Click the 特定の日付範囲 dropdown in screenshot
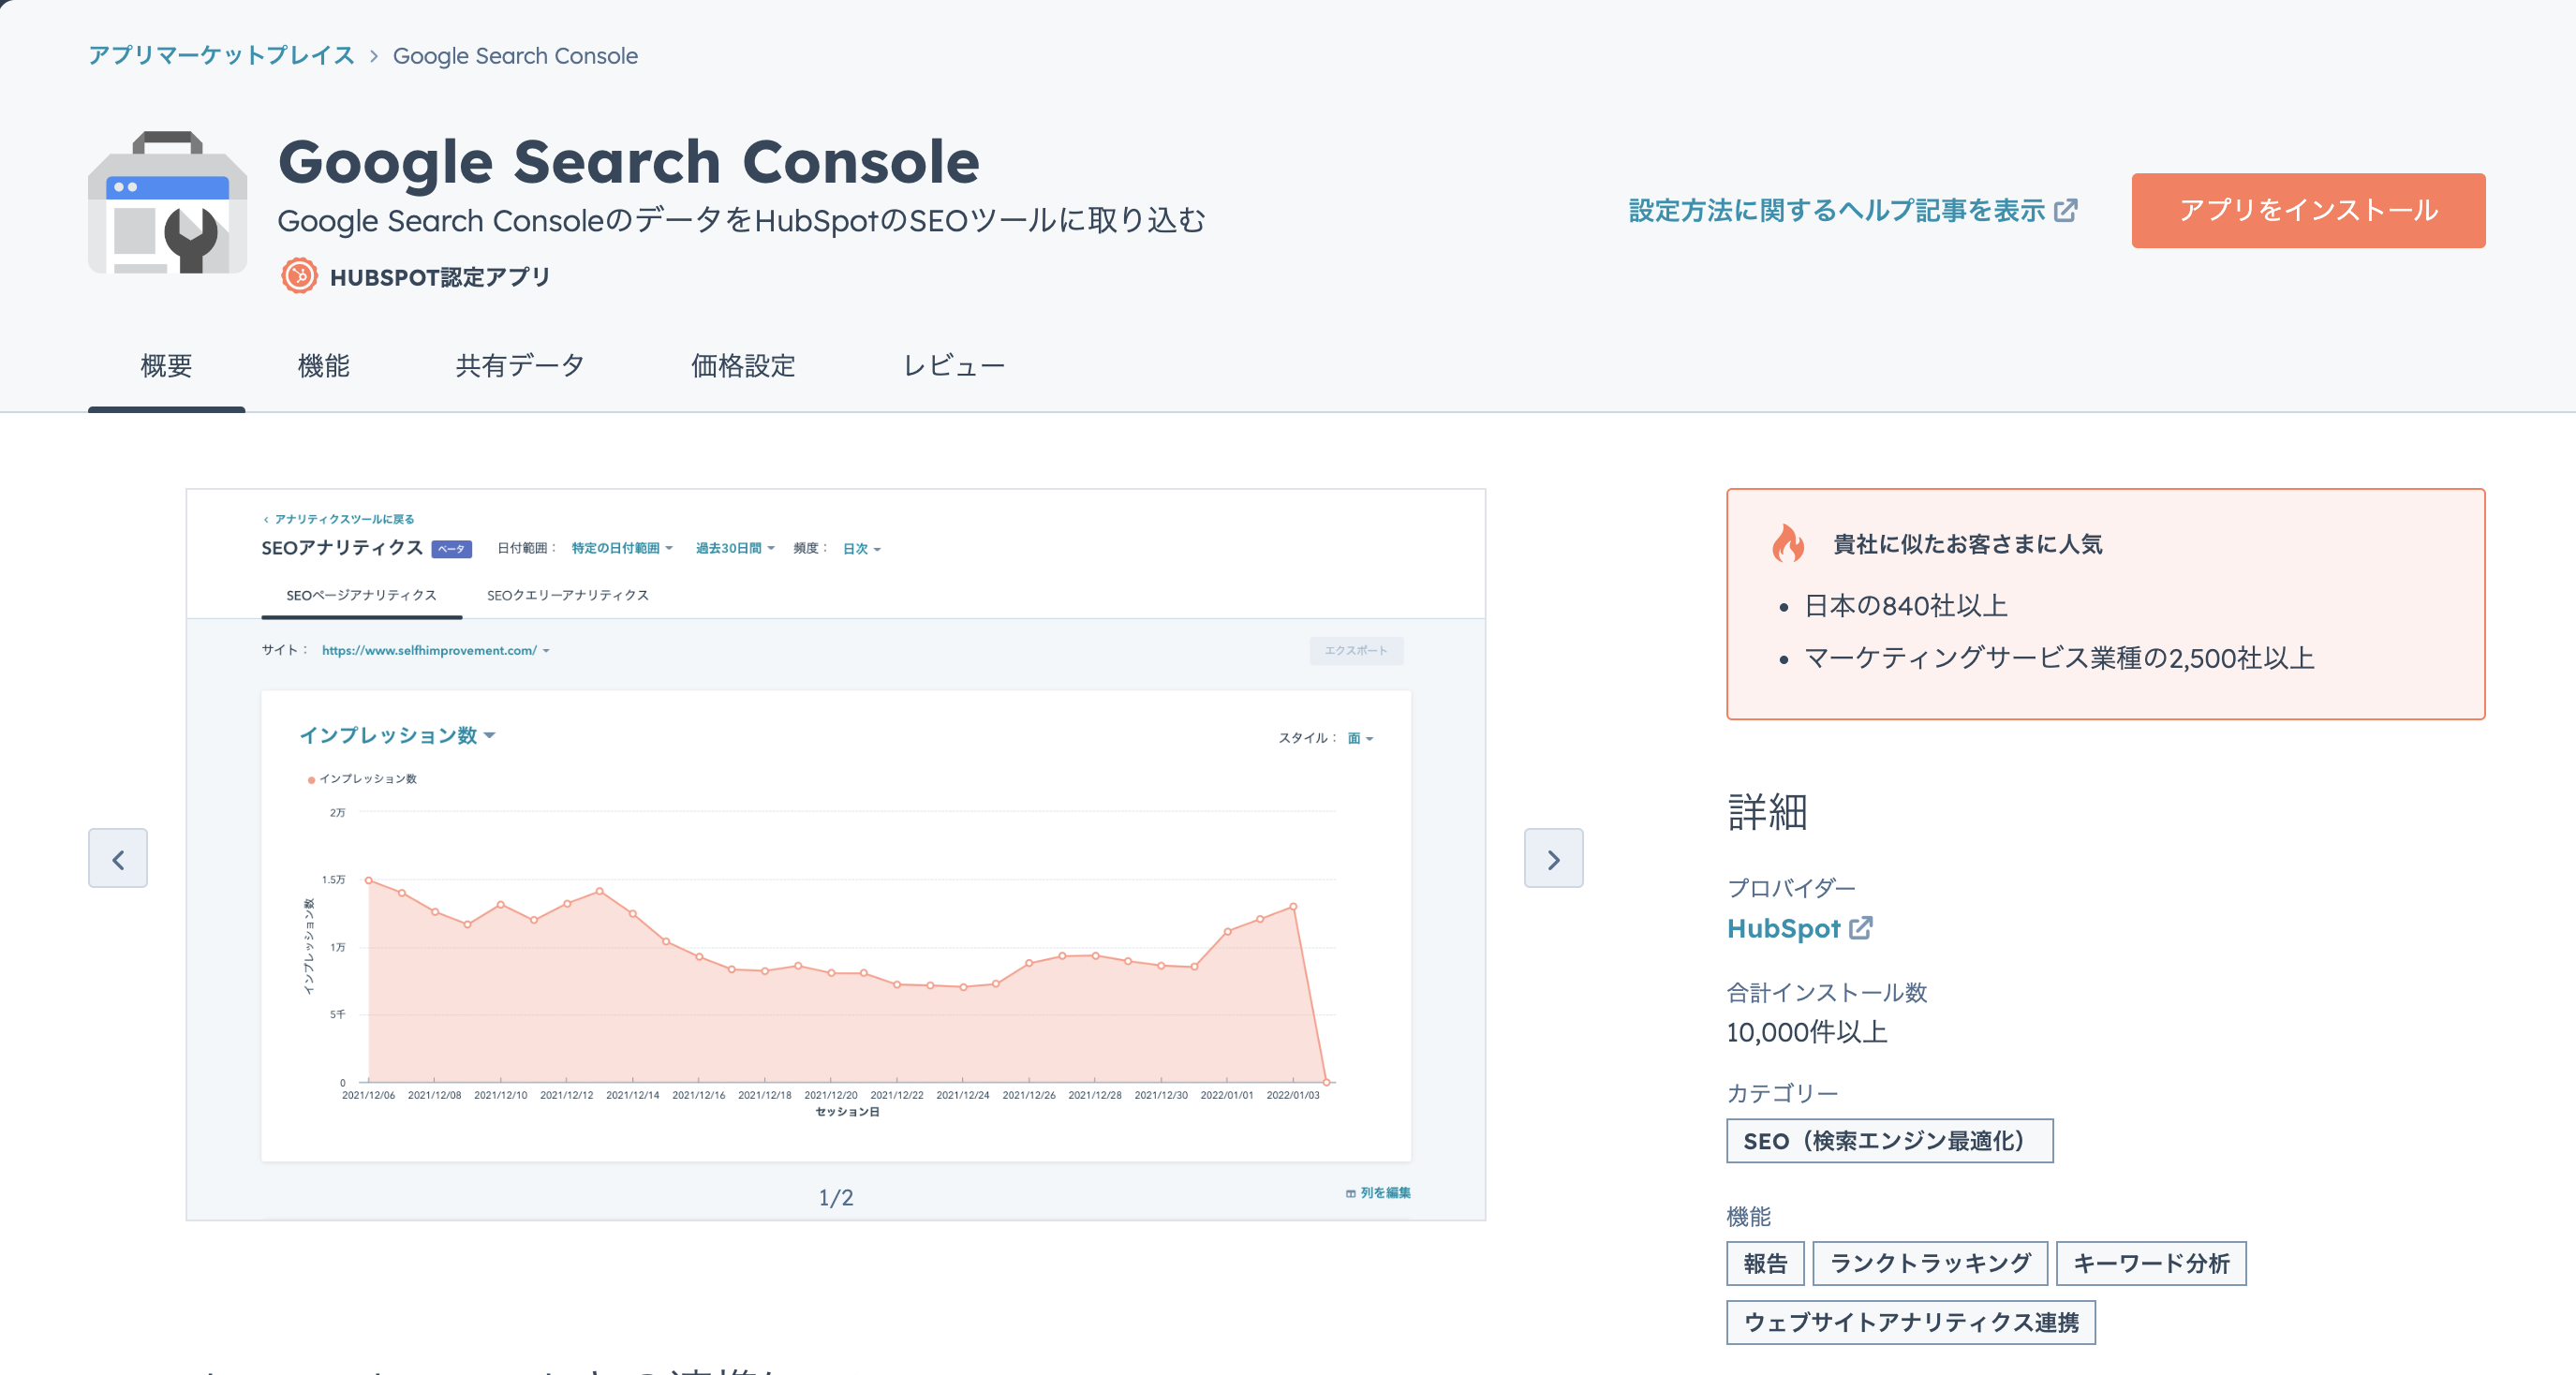This screenshot has height=1375, width=2576. (622, 549)
